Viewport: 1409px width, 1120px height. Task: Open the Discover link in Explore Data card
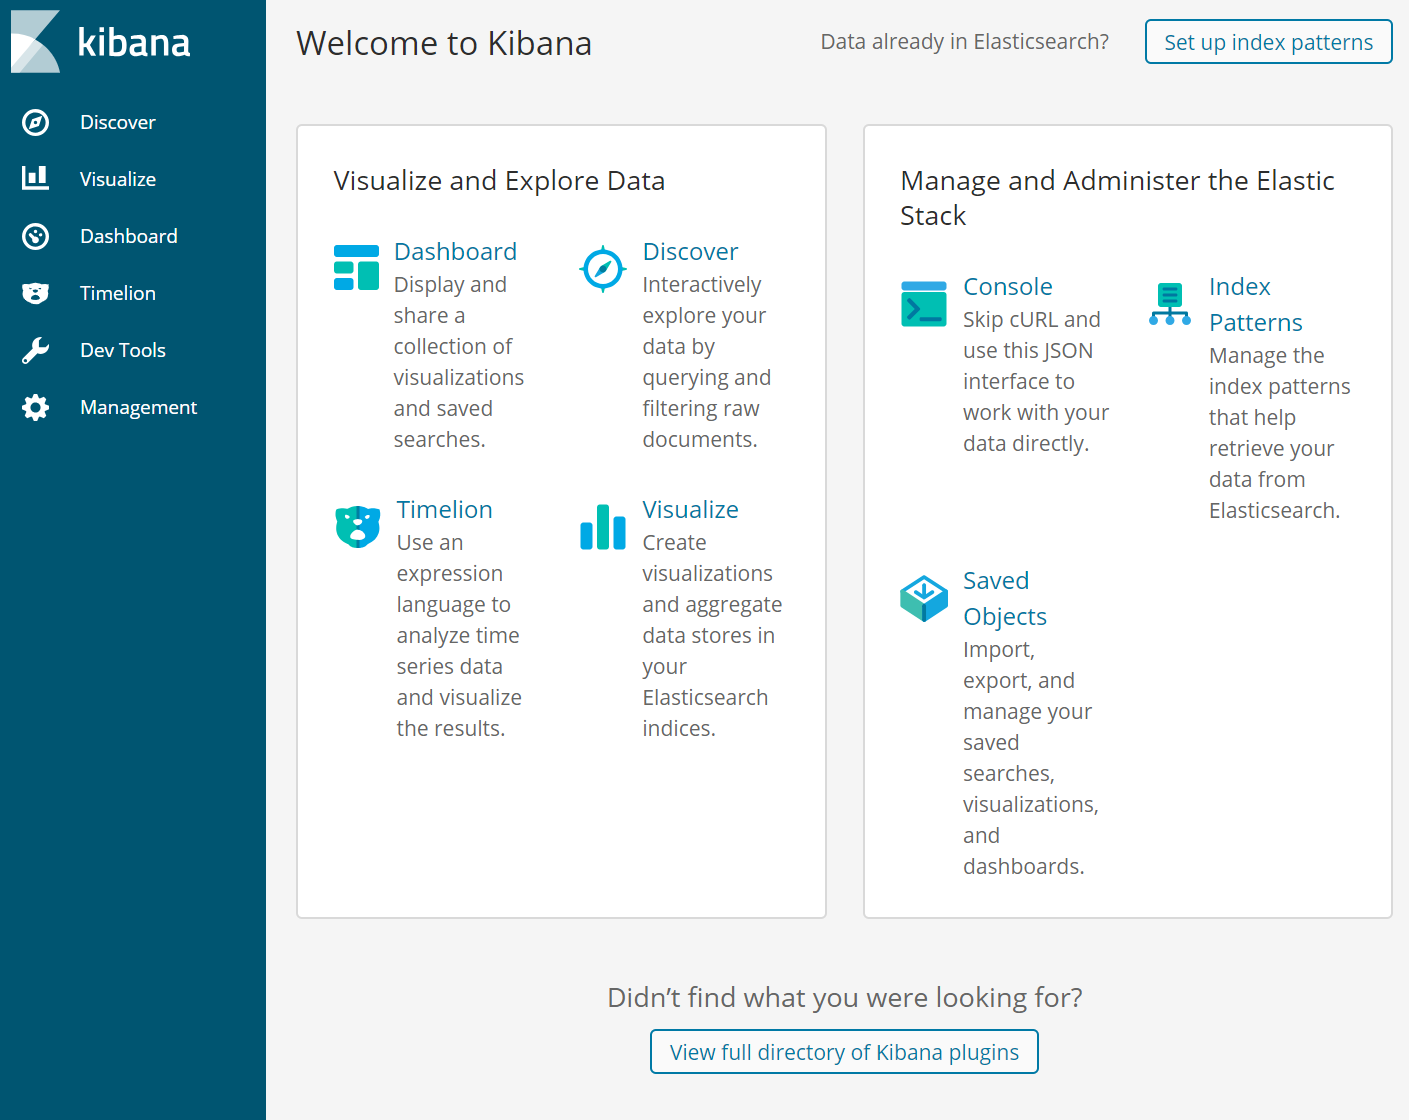click(691, 252)
